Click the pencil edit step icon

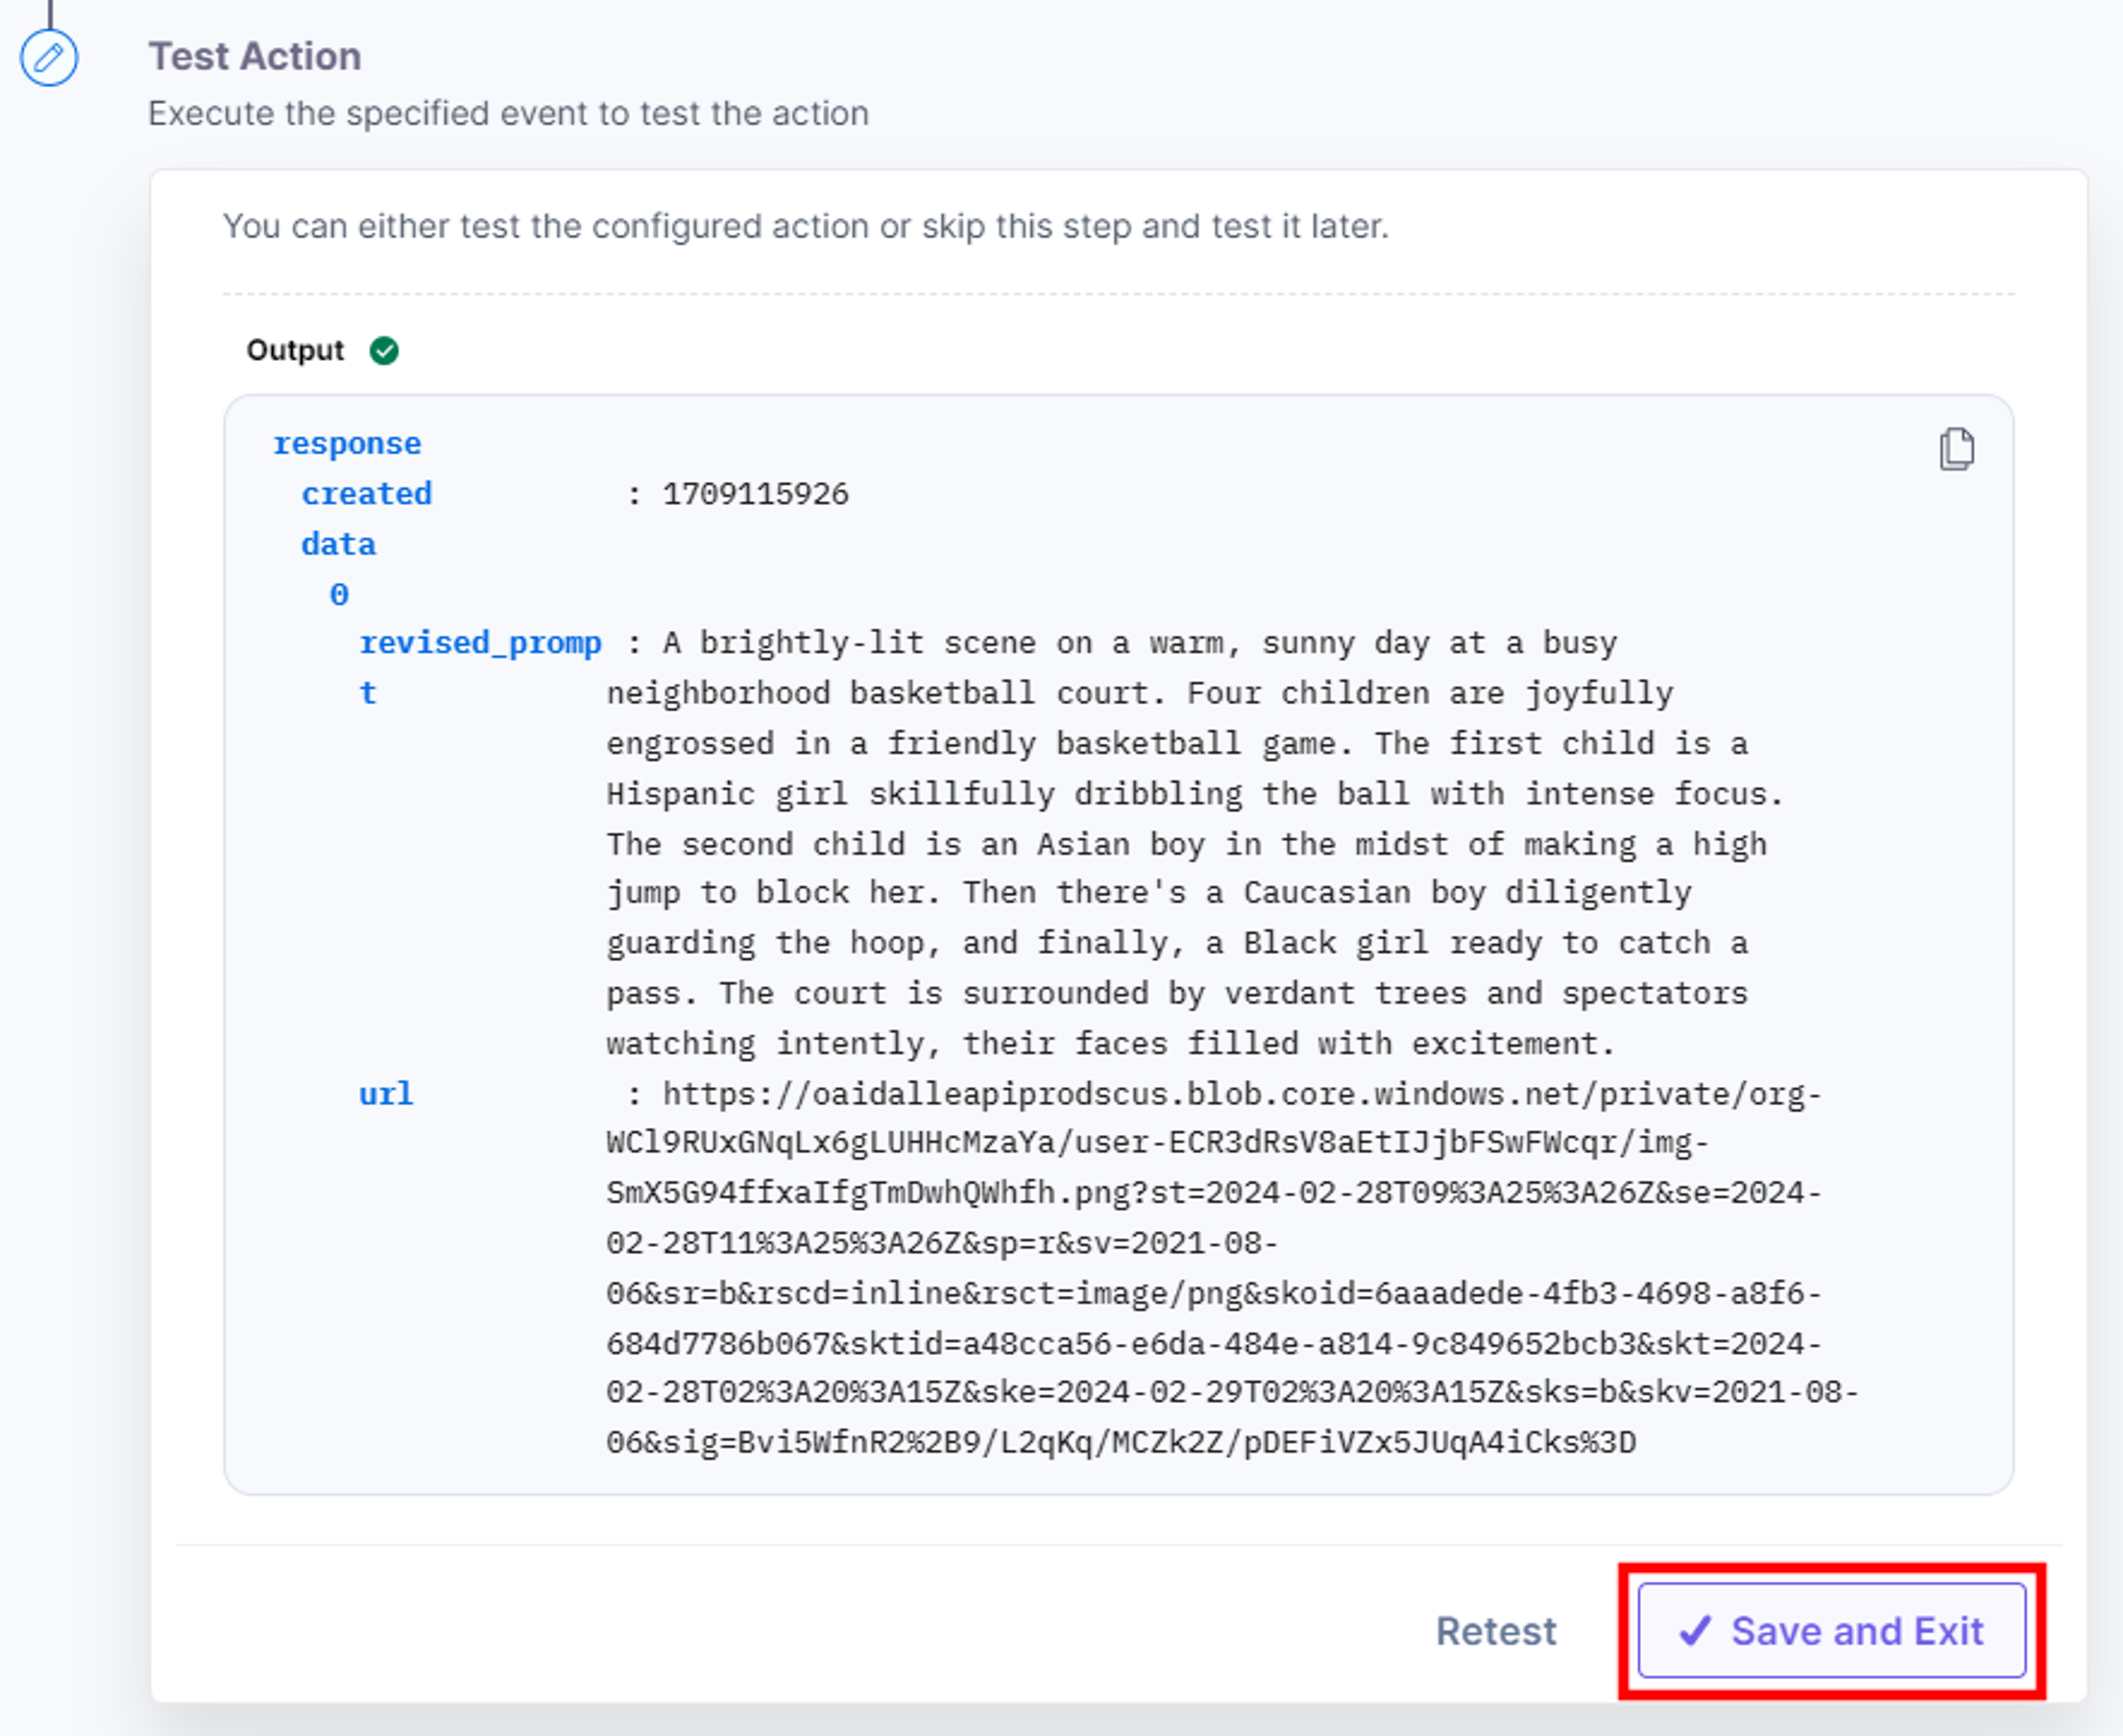coord(49,58)
